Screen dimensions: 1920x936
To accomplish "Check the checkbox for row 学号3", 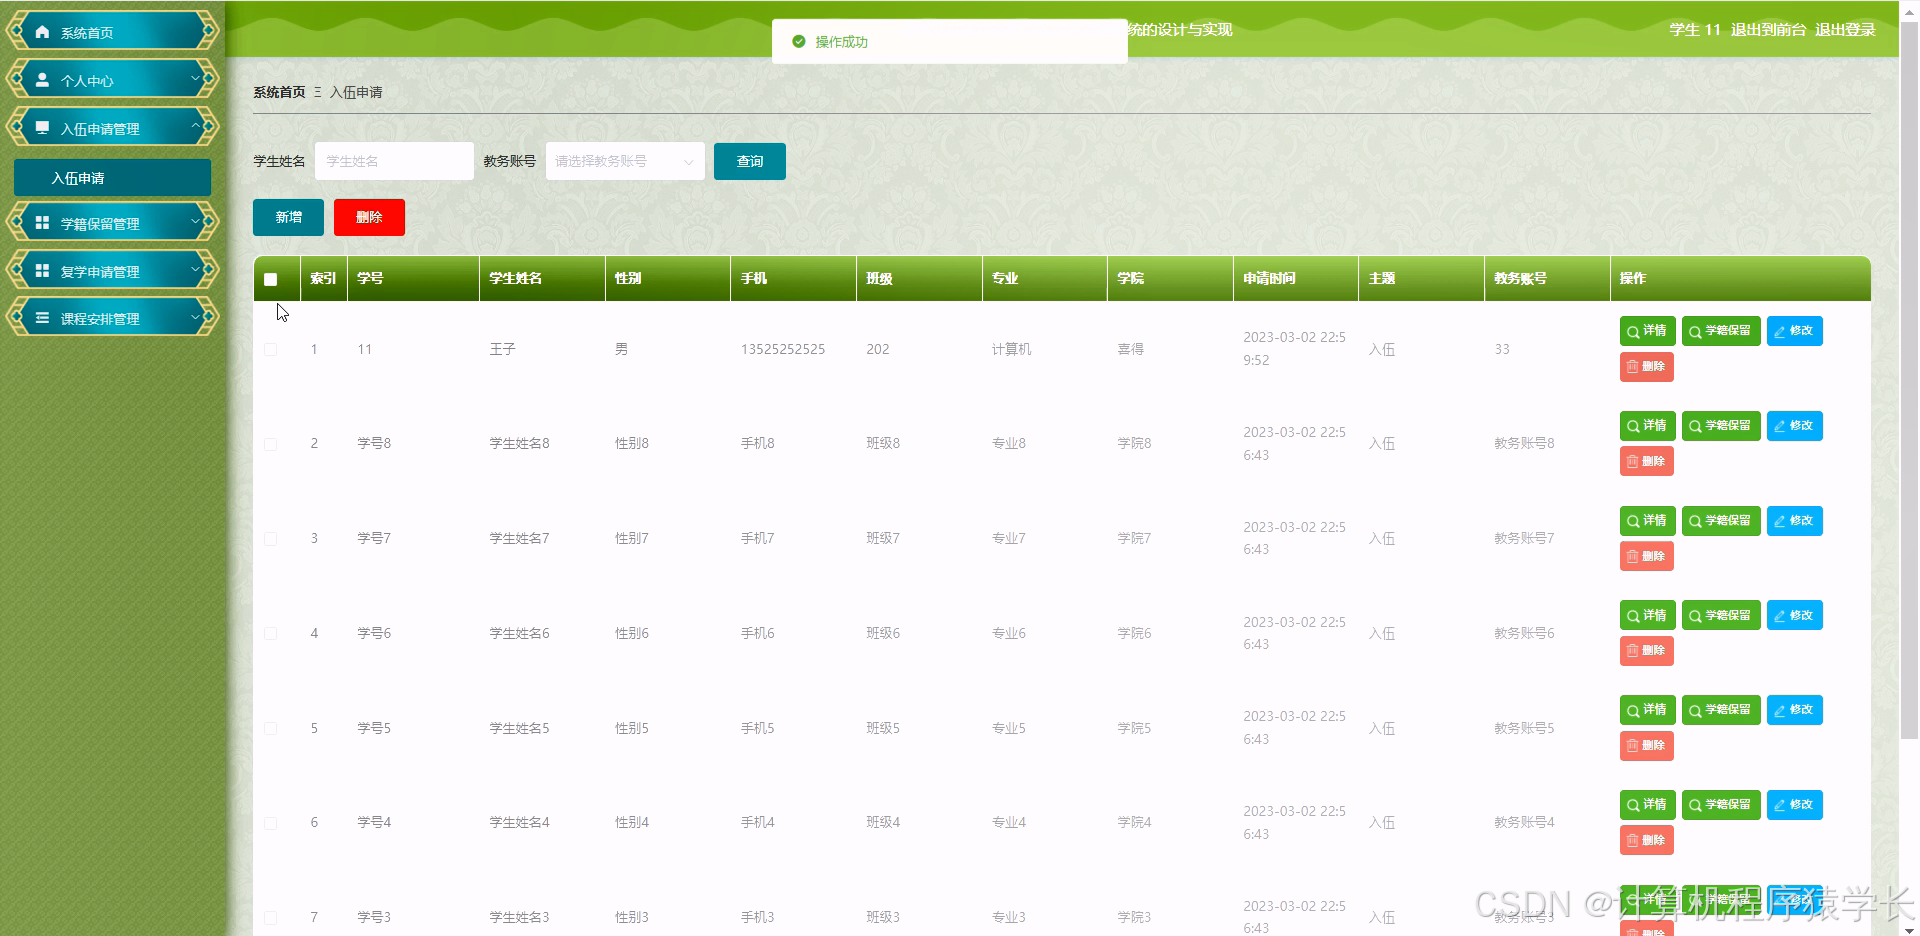I will click(270, 917).
